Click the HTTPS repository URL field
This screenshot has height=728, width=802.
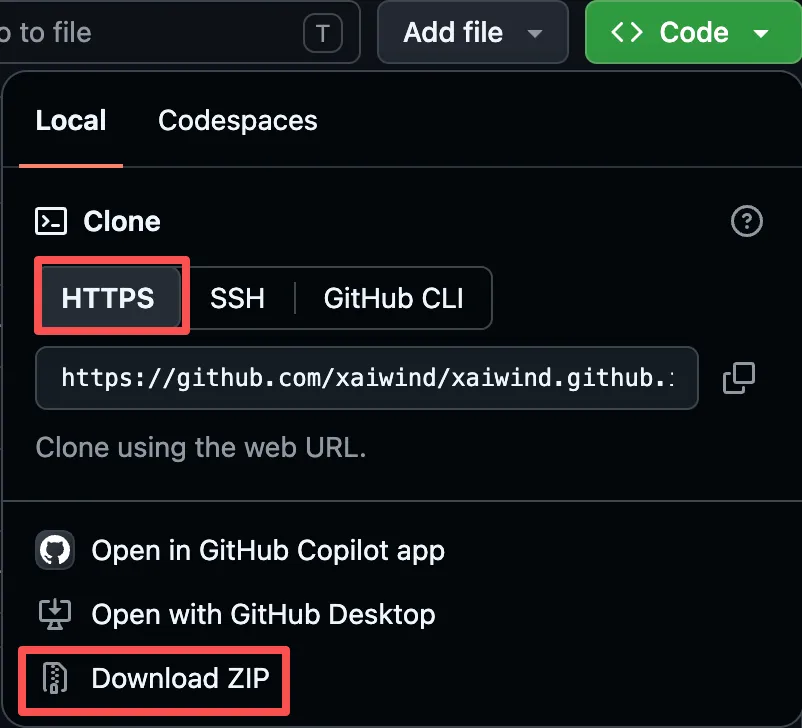click(367, 378)
